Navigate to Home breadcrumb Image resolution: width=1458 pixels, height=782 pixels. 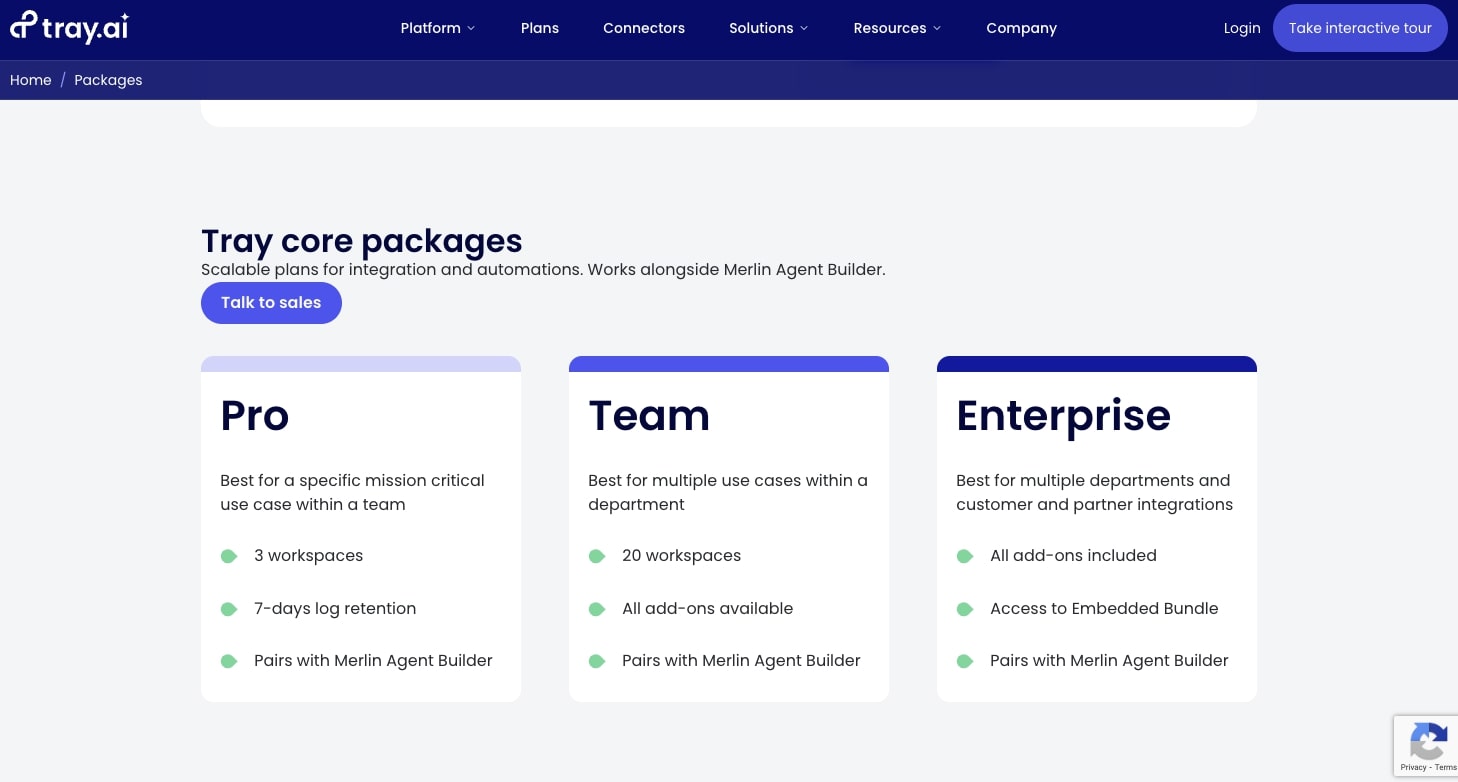(31, 80)
